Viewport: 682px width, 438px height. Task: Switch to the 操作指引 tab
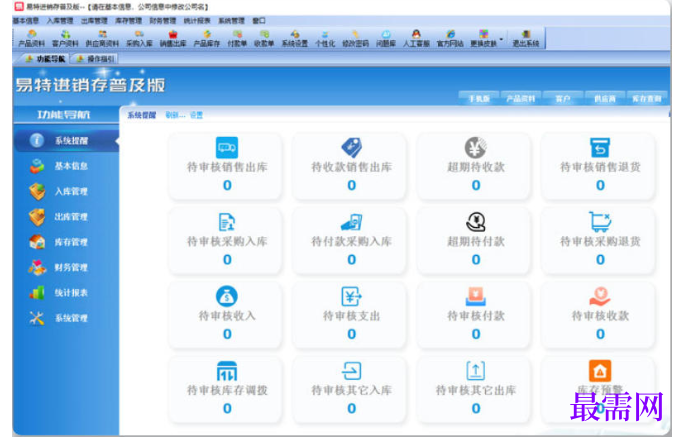(x=96, y=59)
